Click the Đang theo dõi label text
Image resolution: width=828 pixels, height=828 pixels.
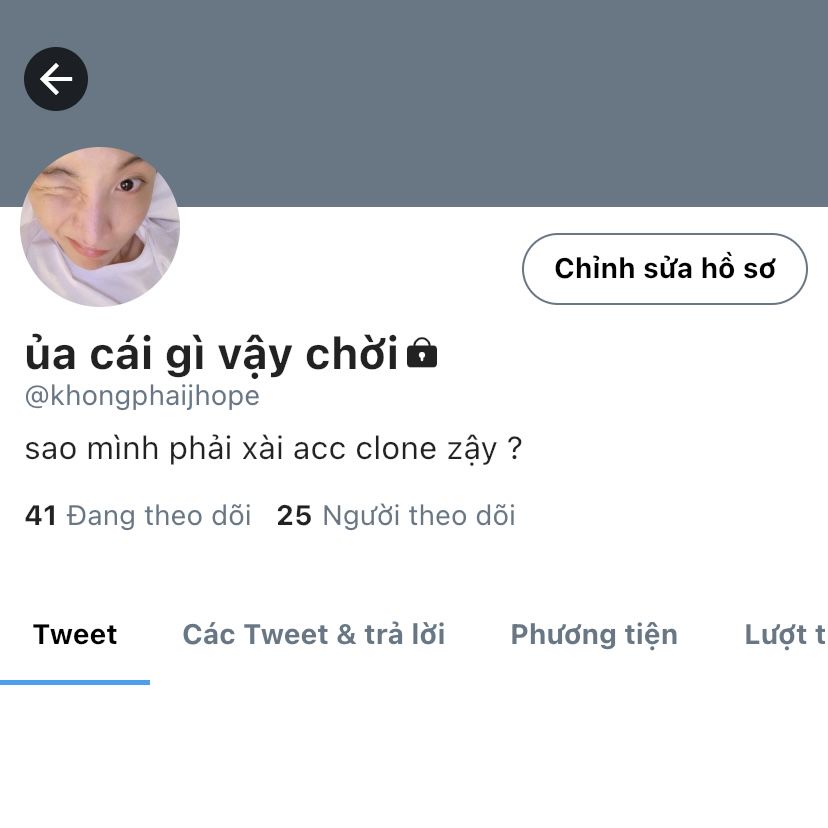pyautogui.click(x=158, y=515)
